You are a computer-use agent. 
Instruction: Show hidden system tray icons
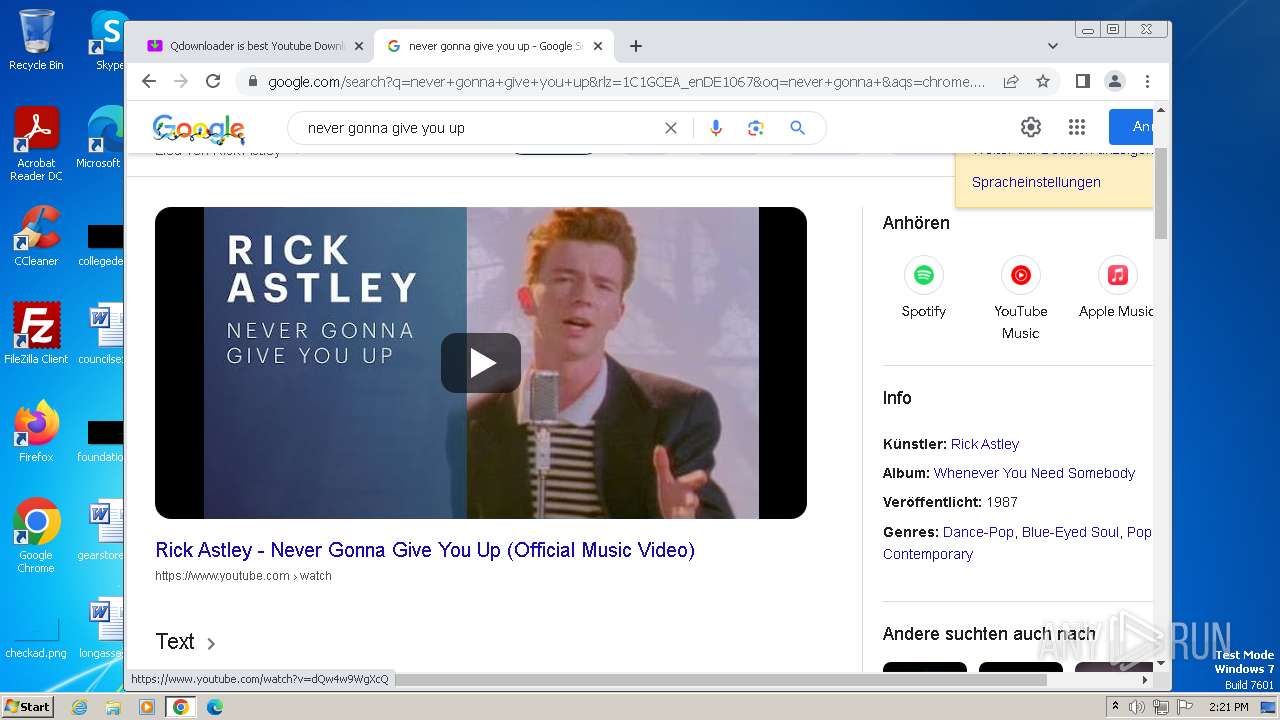[x=1116, y=707]
